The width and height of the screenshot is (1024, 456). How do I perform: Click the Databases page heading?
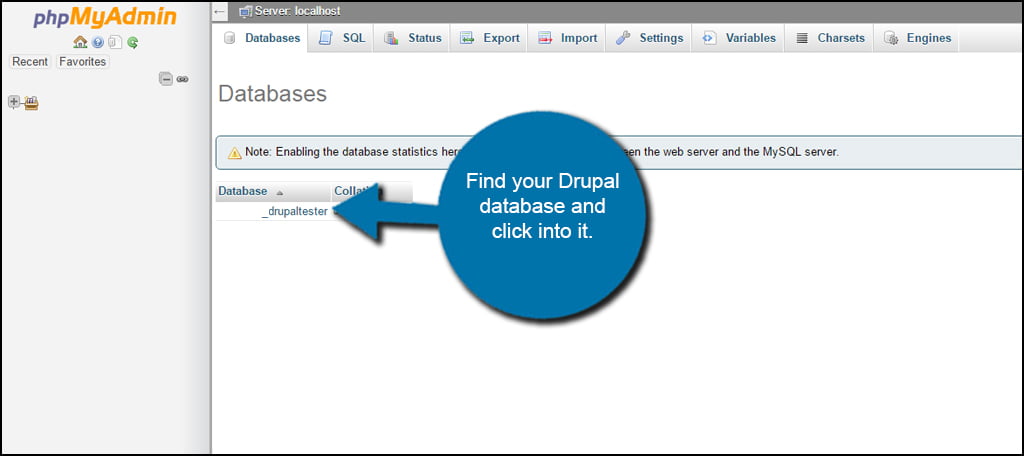coord(272,93)
